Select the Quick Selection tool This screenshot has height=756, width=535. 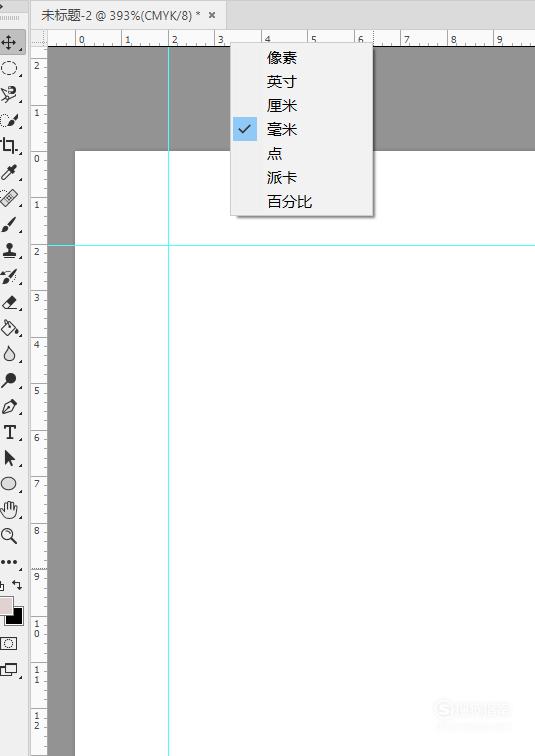click(x=9, y=120)
